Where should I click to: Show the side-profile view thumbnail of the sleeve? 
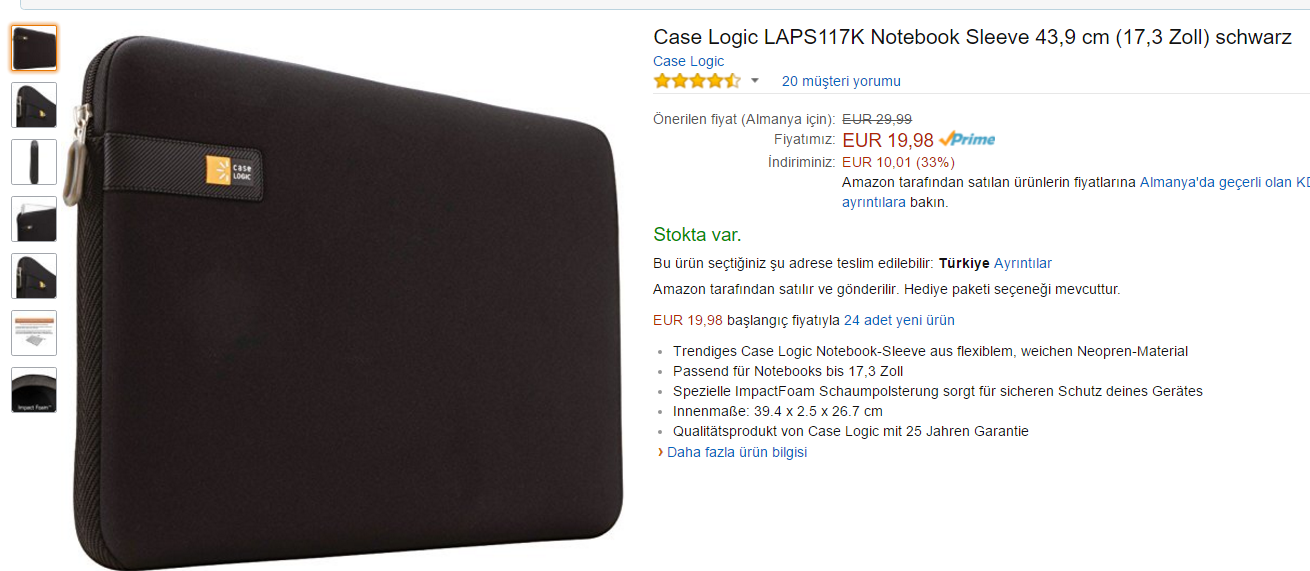tap(34, 162)
